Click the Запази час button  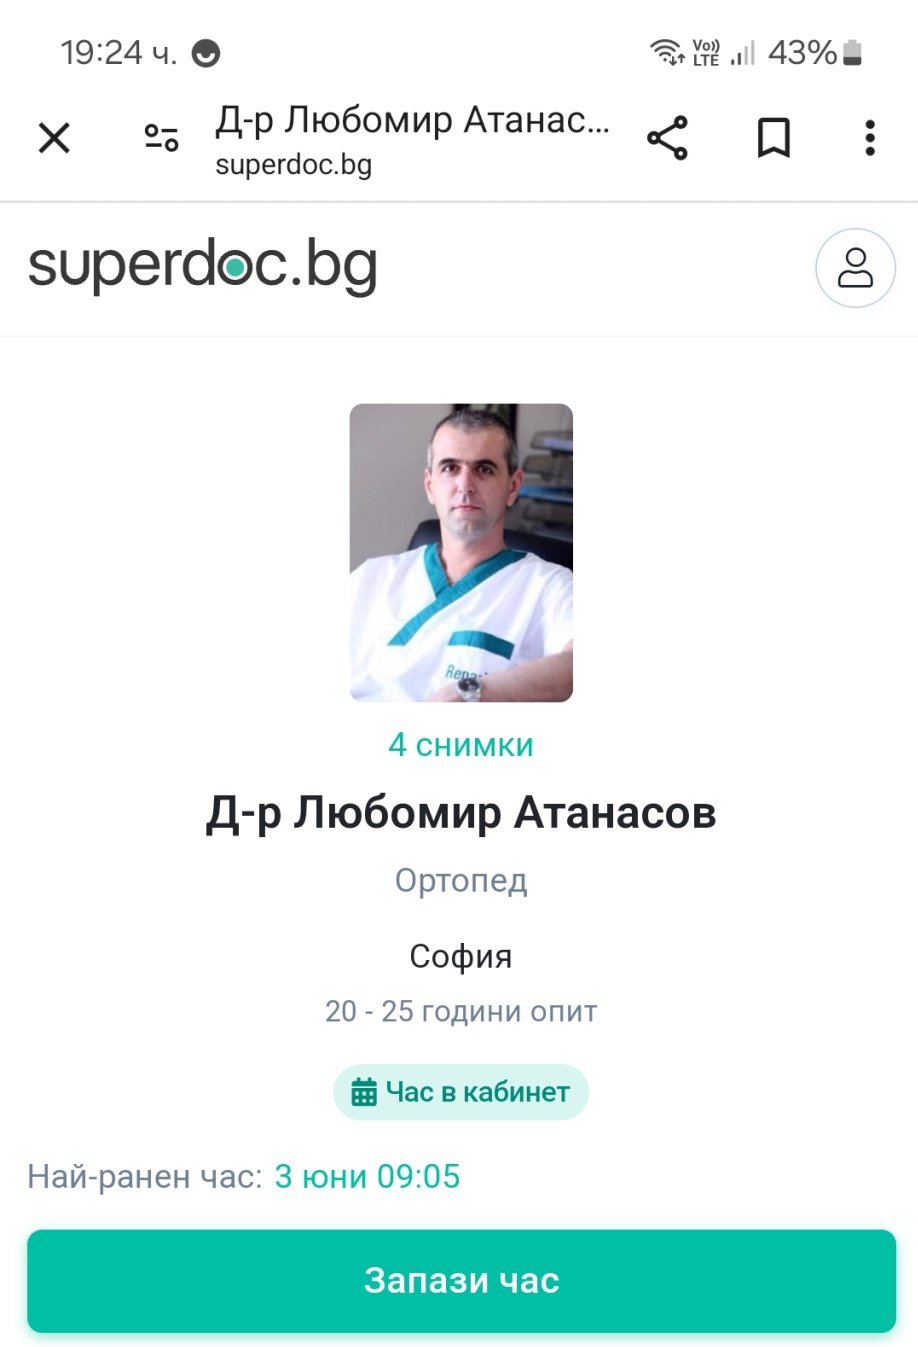(x=461, y=1281)
